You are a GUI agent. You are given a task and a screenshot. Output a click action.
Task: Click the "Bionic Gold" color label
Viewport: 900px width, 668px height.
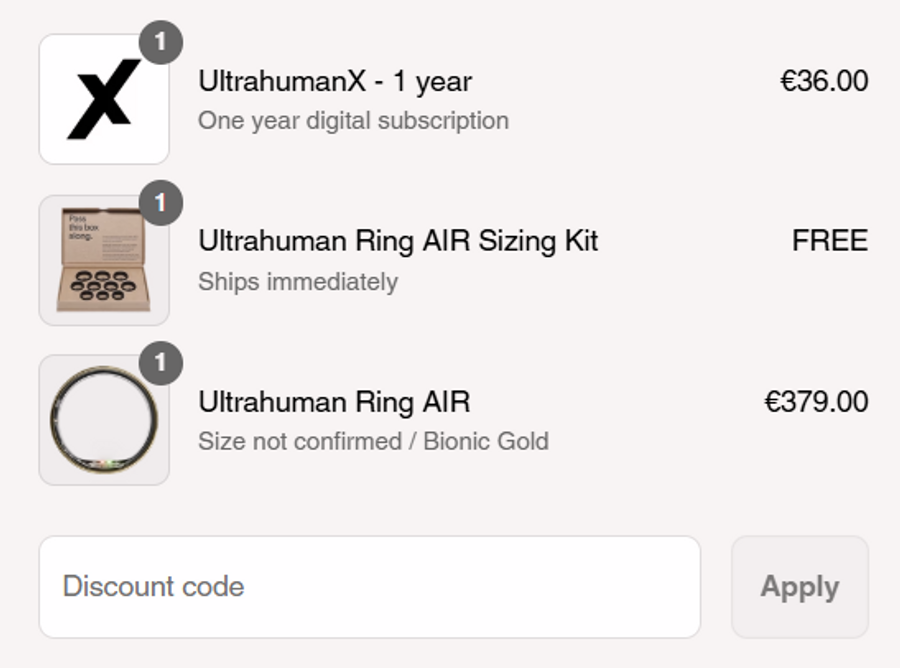point(486,441)
